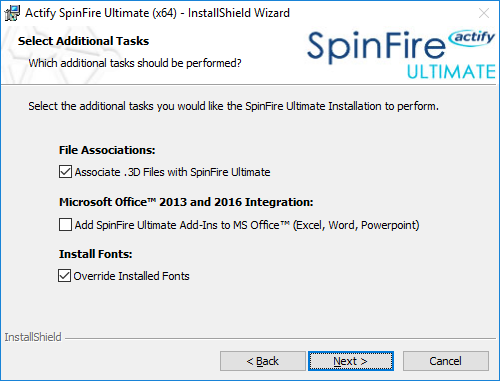Screen dimensions: 500x381
Task: Uncheck the Override Installed Fonts checkbox
Action: point(64,276)
